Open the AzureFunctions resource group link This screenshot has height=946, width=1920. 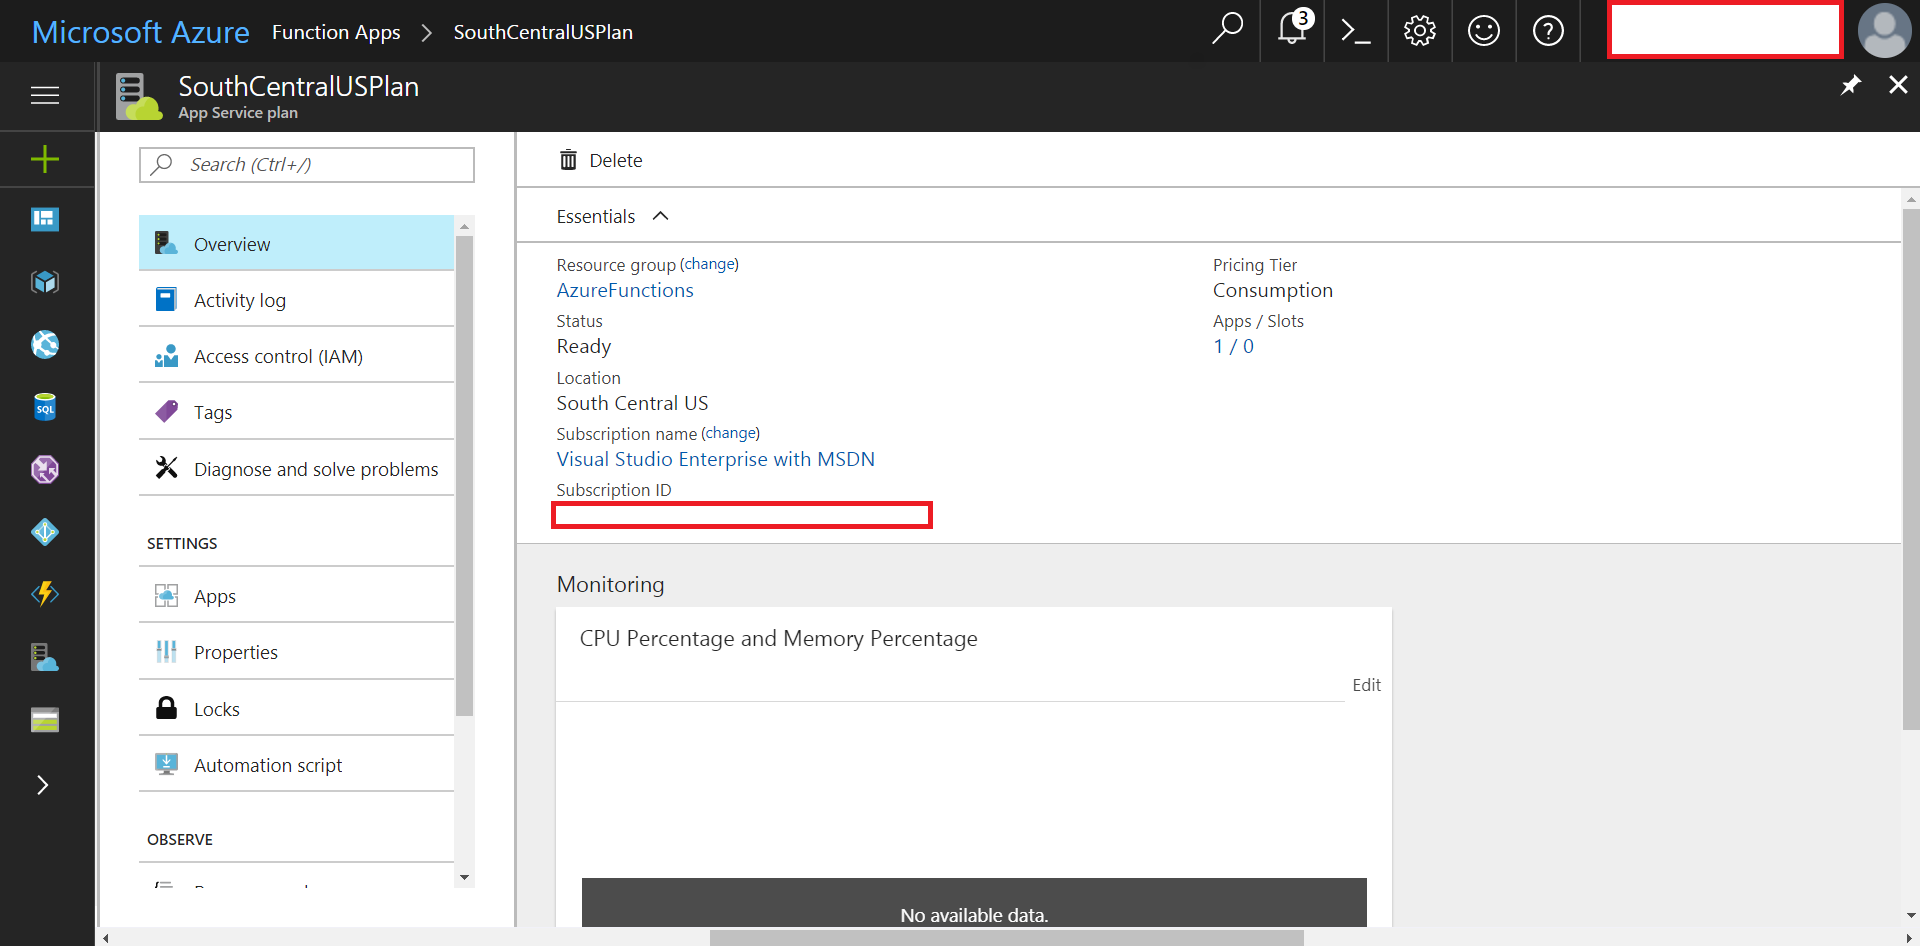point(625,290)
